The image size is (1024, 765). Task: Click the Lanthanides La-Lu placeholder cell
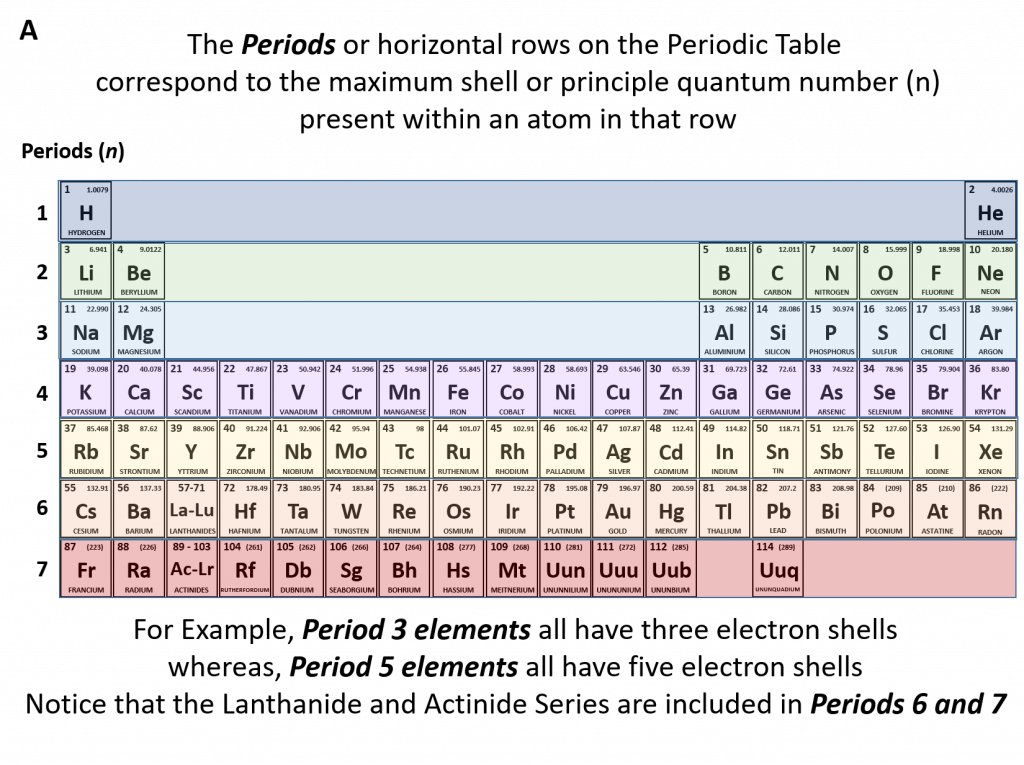tap(191, 510)
